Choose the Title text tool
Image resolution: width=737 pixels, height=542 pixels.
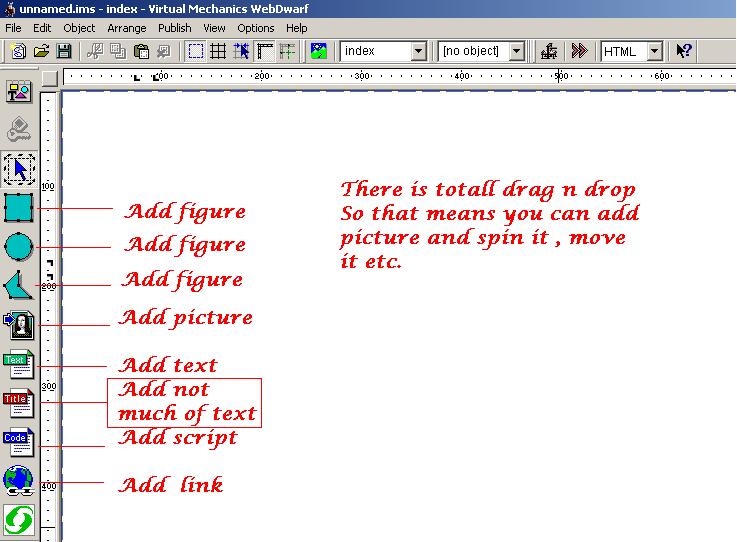click(19, 403)
